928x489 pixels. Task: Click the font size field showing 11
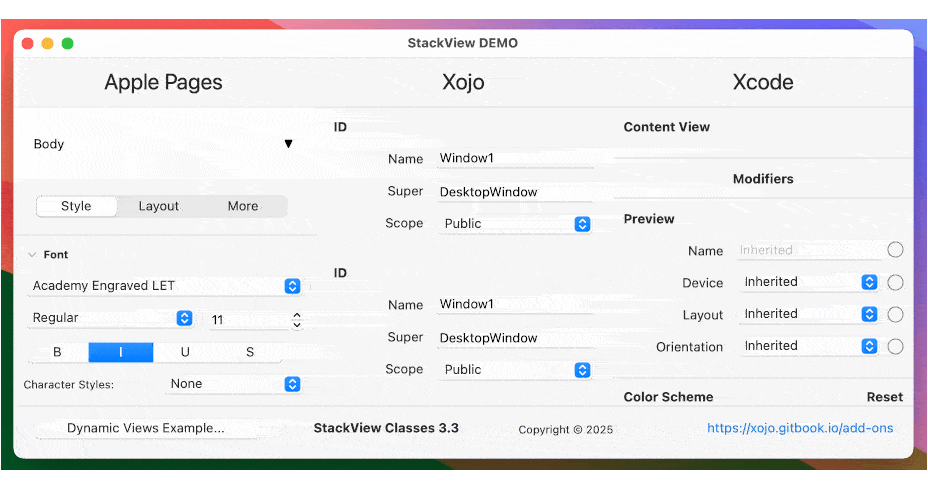pyautogui.click(x=249, y=320)
